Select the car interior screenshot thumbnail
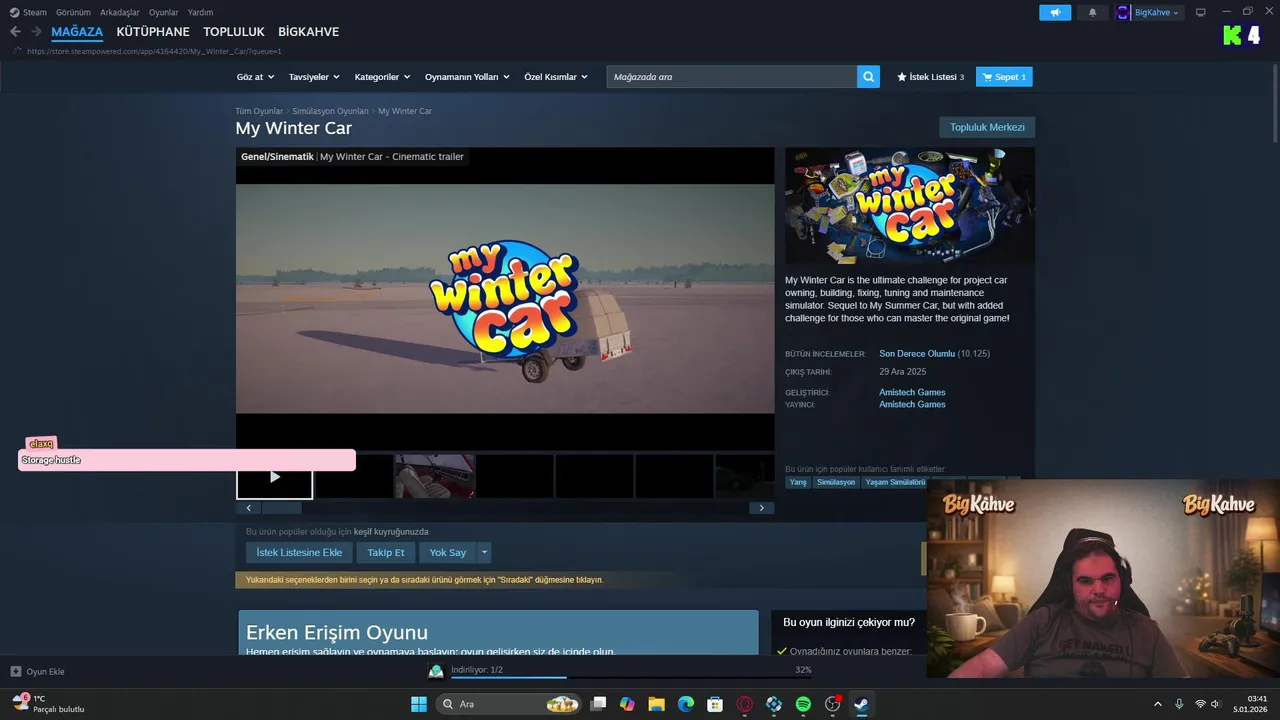This screenshot has height=720, width=1280. (x=434, y=477)
